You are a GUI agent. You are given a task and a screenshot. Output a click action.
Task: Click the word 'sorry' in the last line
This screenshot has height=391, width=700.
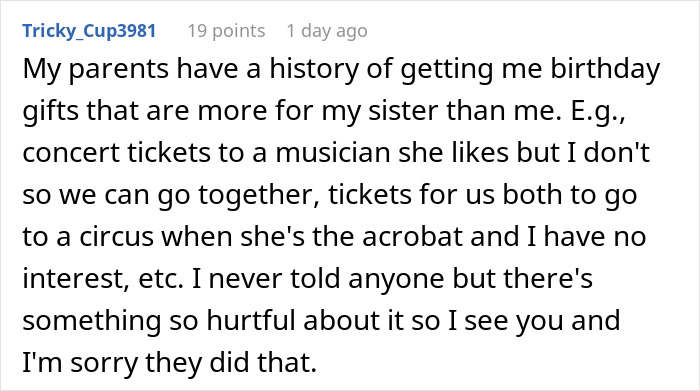tap(104, 364)
